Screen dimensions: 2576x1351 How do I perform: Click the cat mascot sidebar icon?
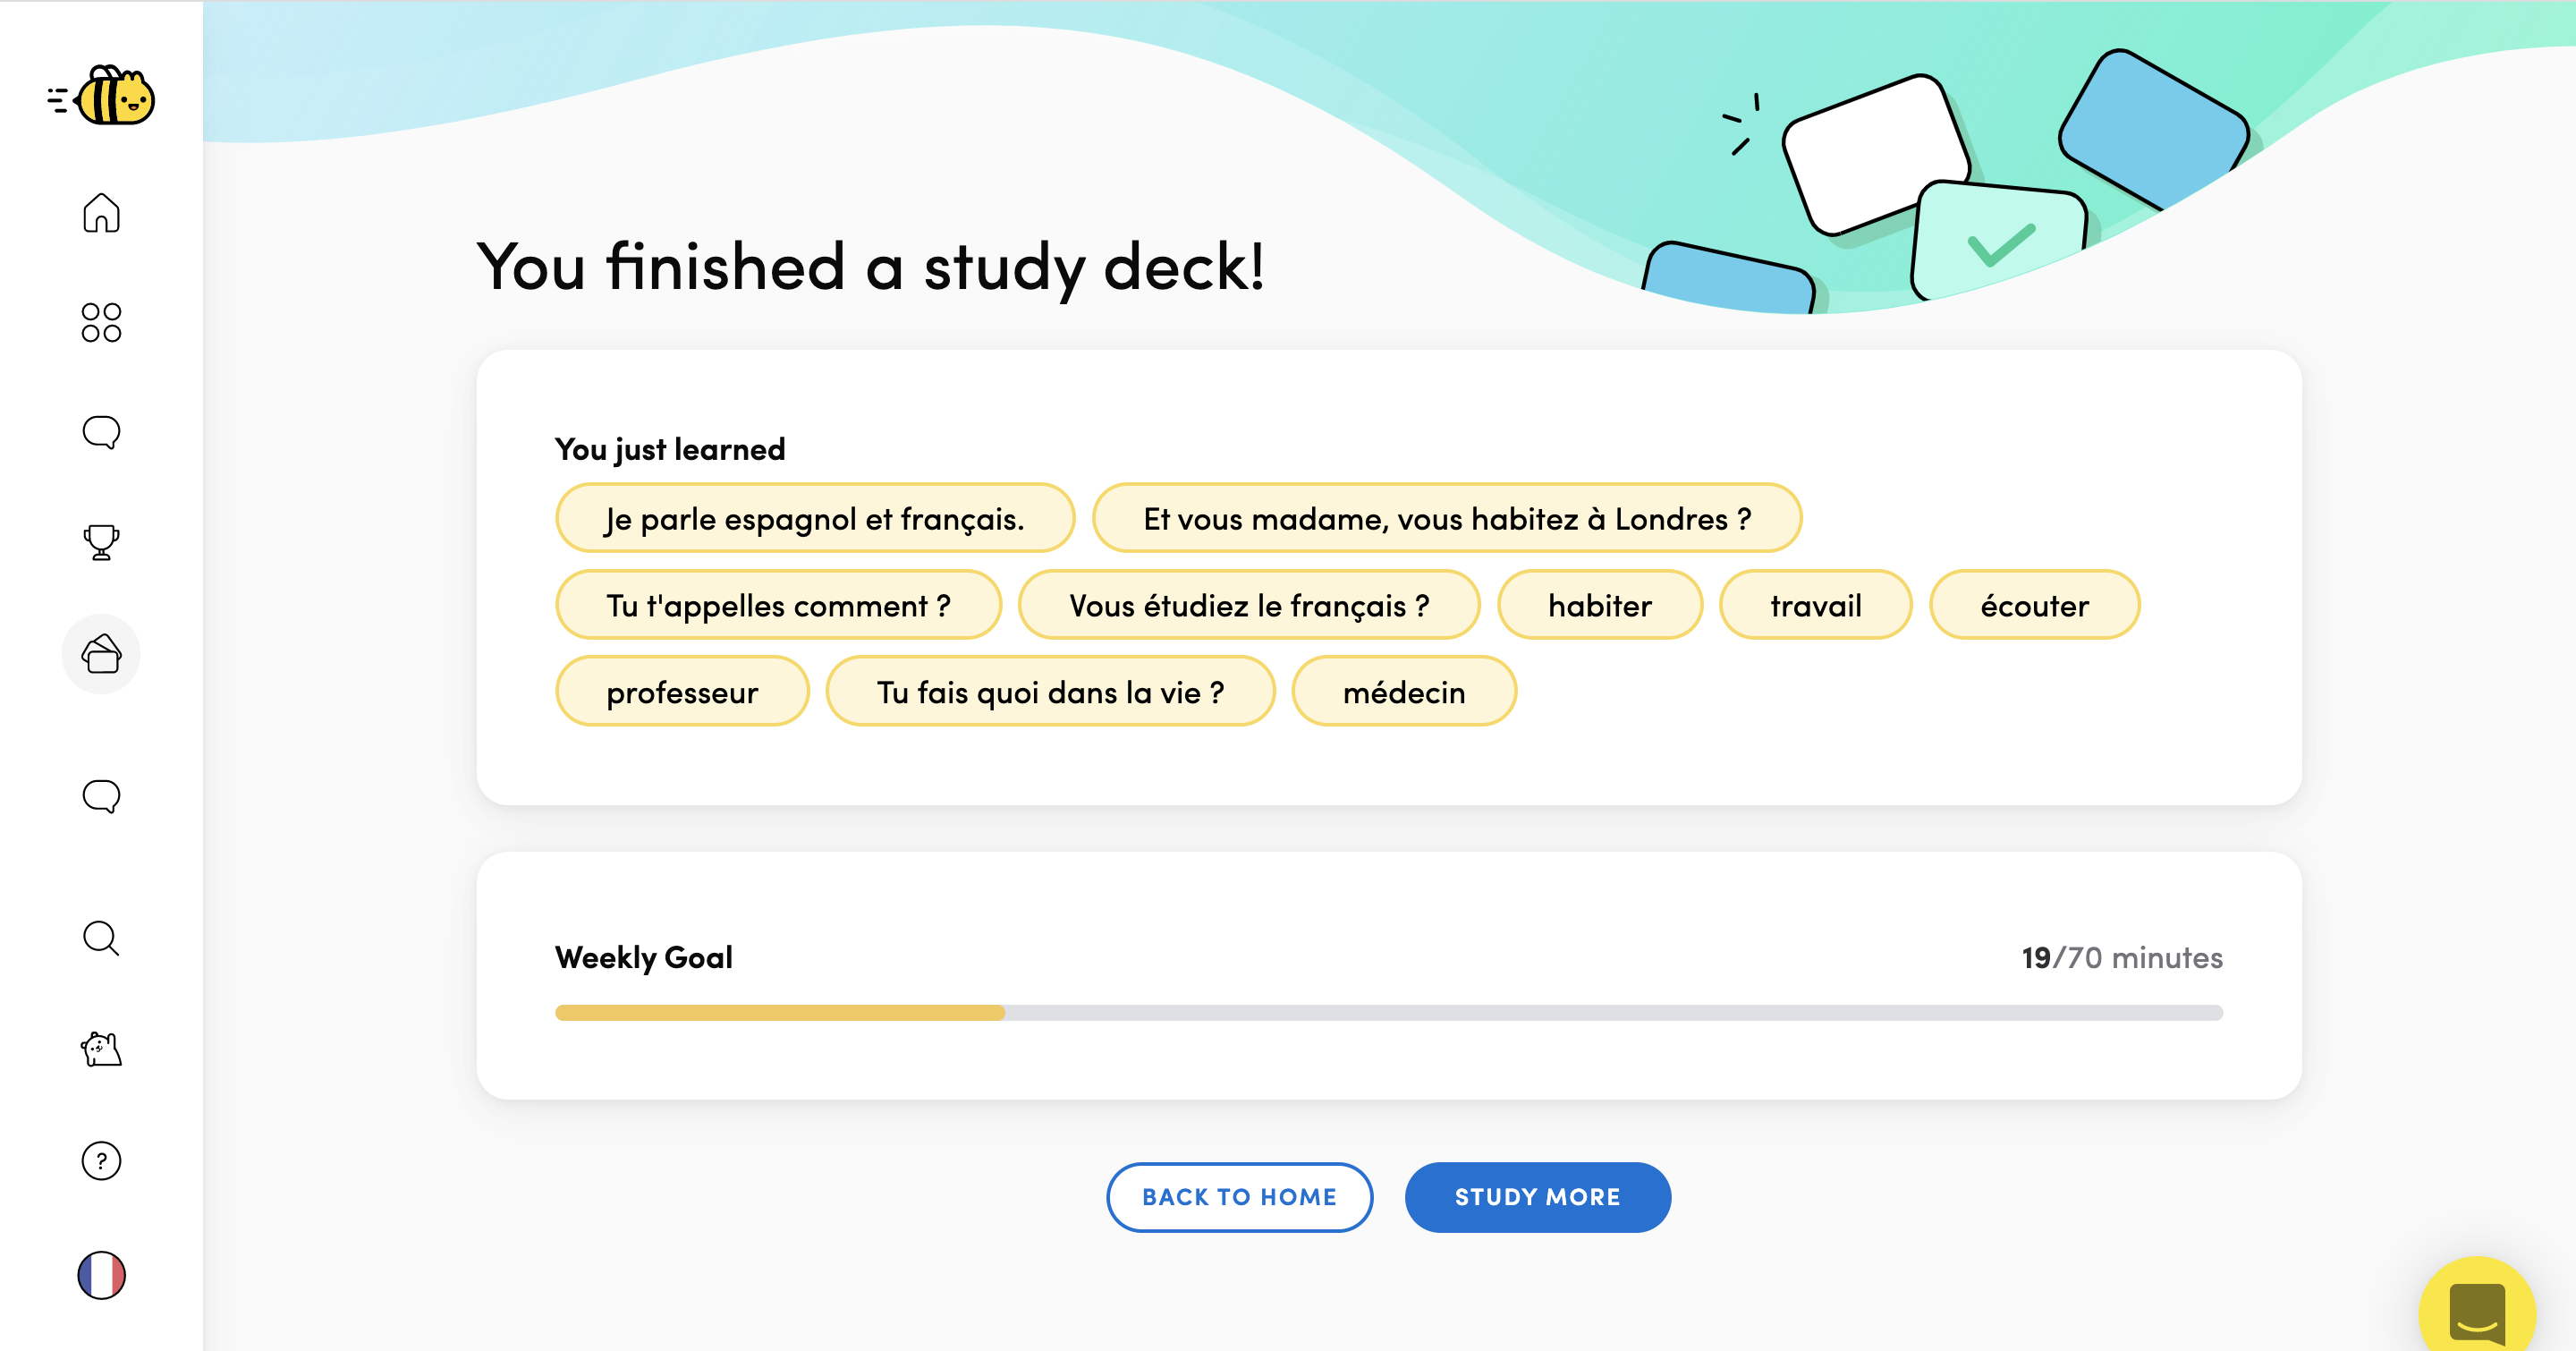click(x=101, y=1049)
